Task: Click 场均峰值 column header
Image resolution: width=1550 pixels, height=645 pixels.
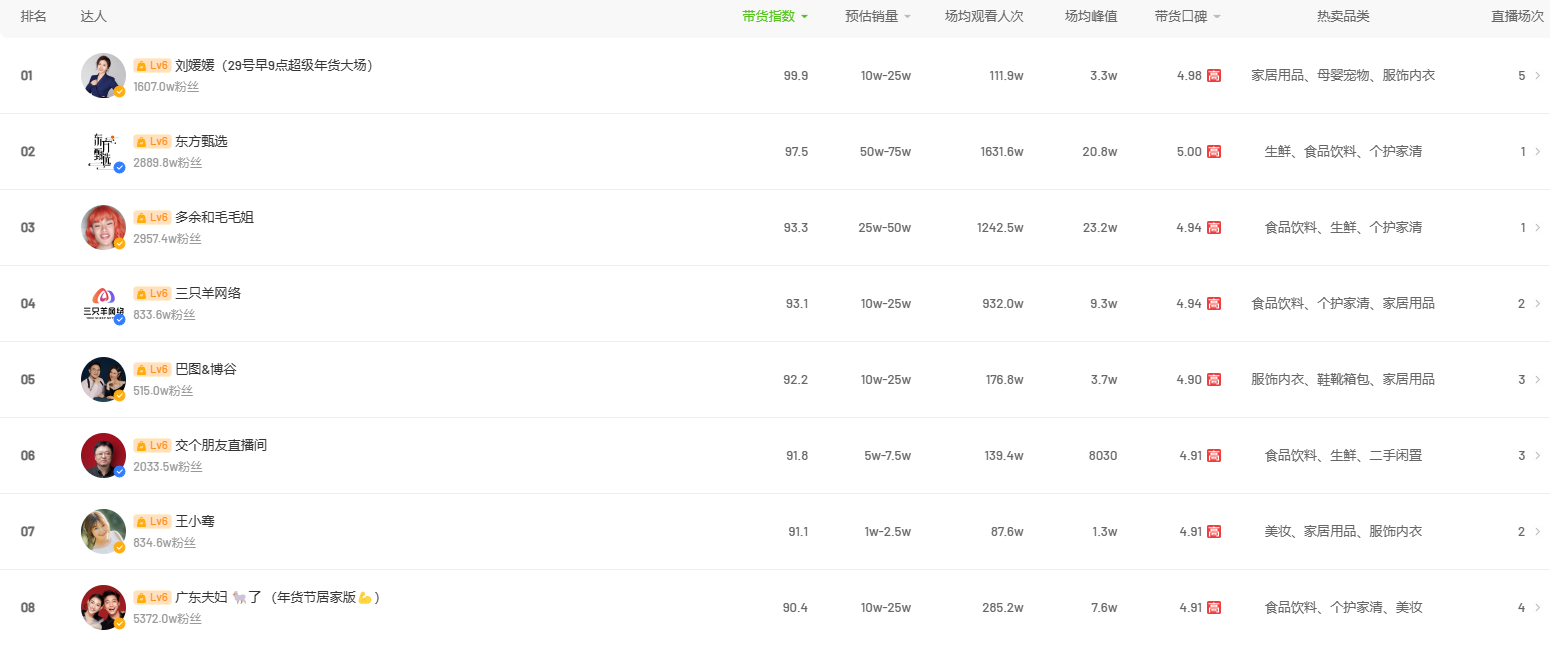Action: (x=1091, y=17)
